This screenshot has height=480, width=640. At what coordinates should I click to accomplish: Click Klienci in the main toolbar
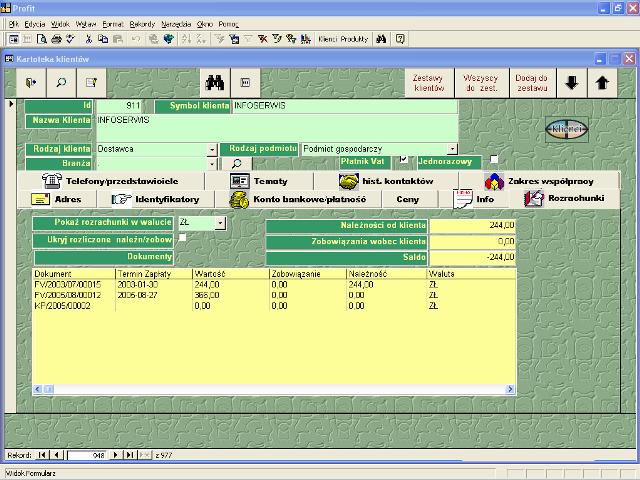(x=328, y=39)
